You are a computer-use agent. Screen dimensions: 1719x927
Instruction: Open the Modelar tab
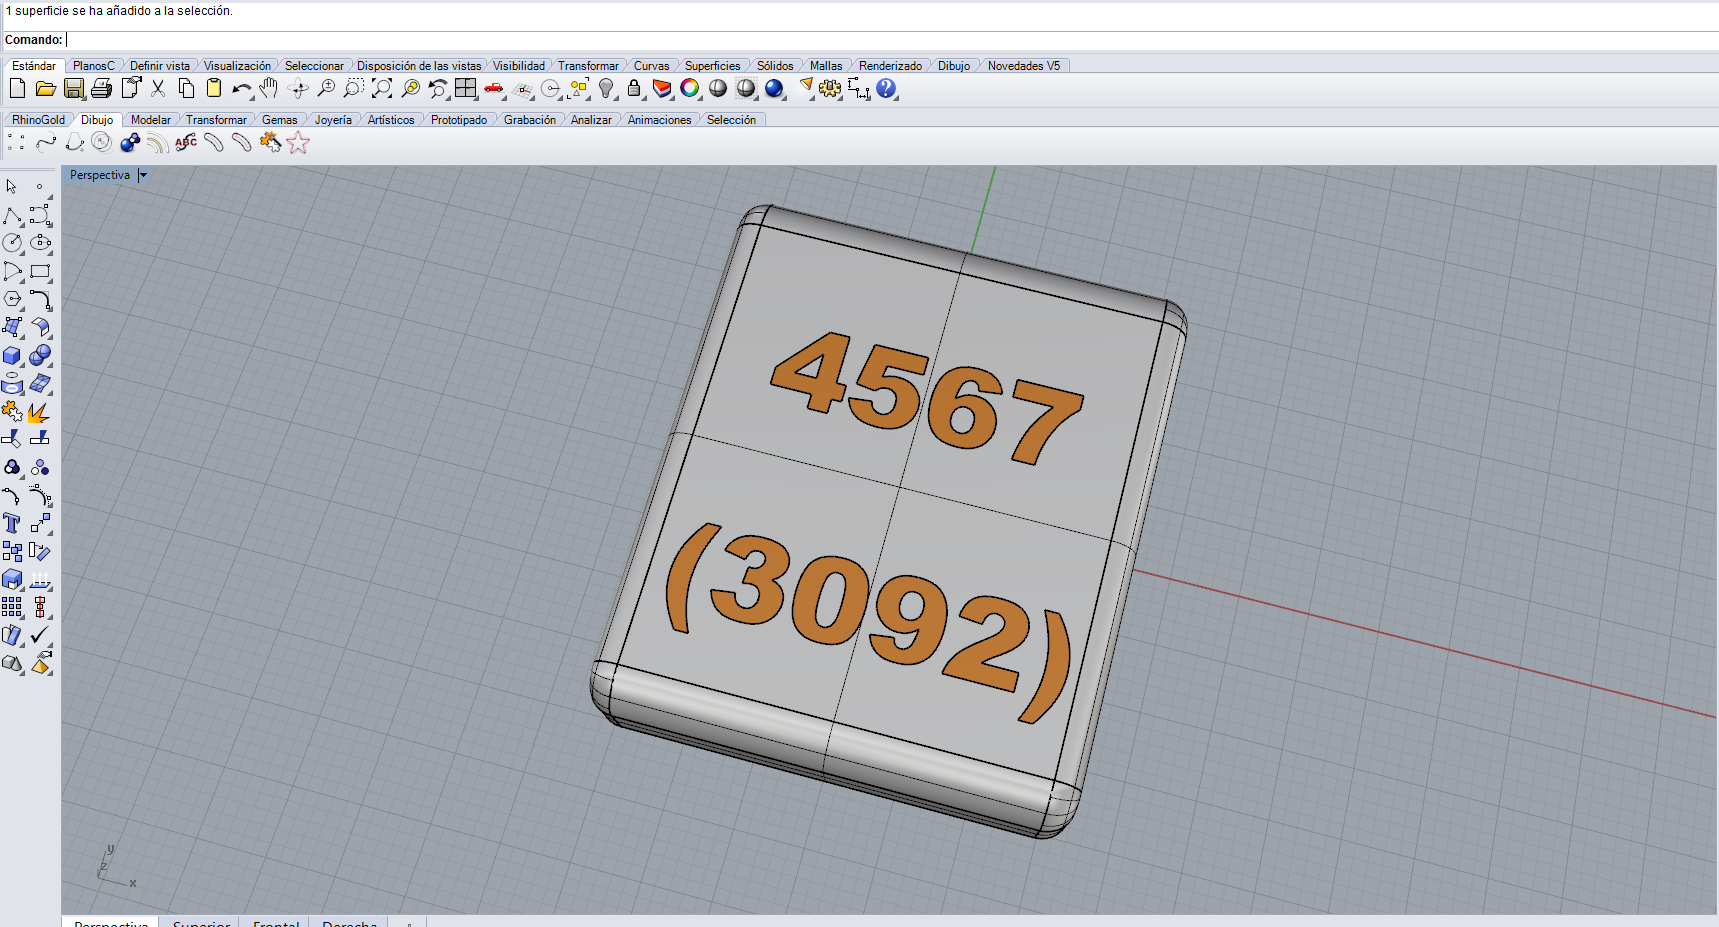tap(151, 120)
